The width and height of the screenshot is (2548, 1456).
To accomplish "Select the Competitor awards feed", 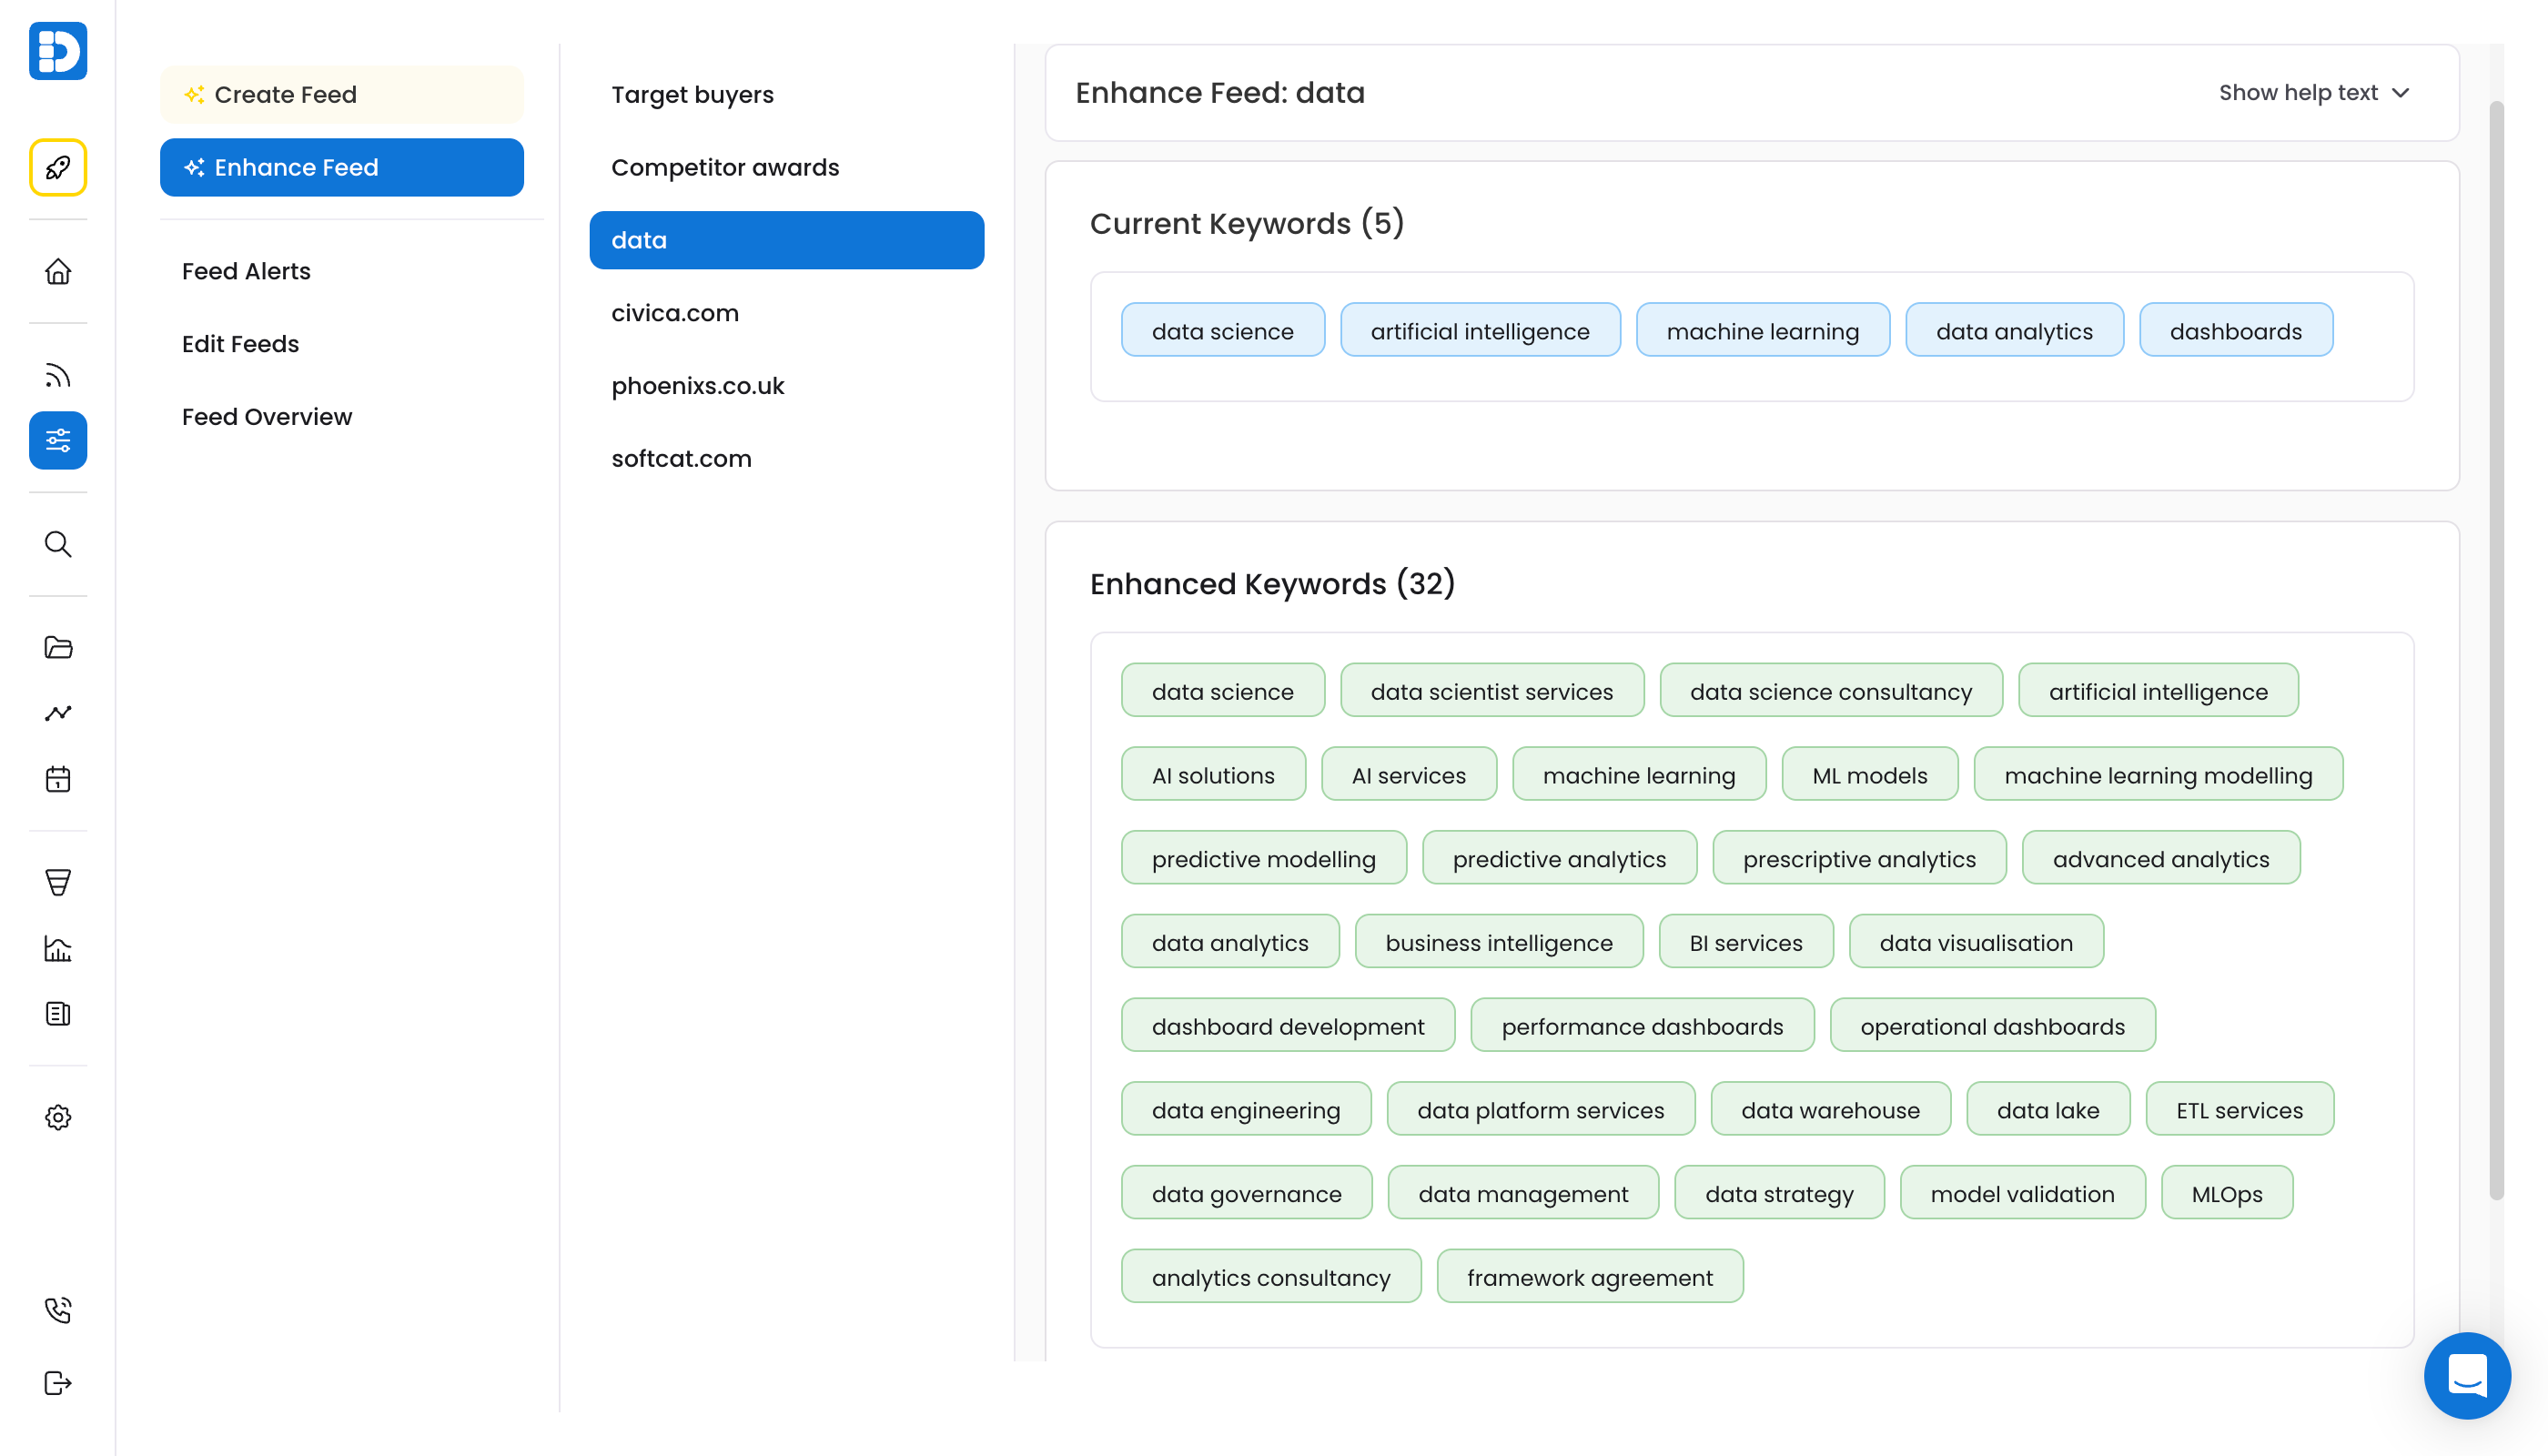I will coord(725,168).
